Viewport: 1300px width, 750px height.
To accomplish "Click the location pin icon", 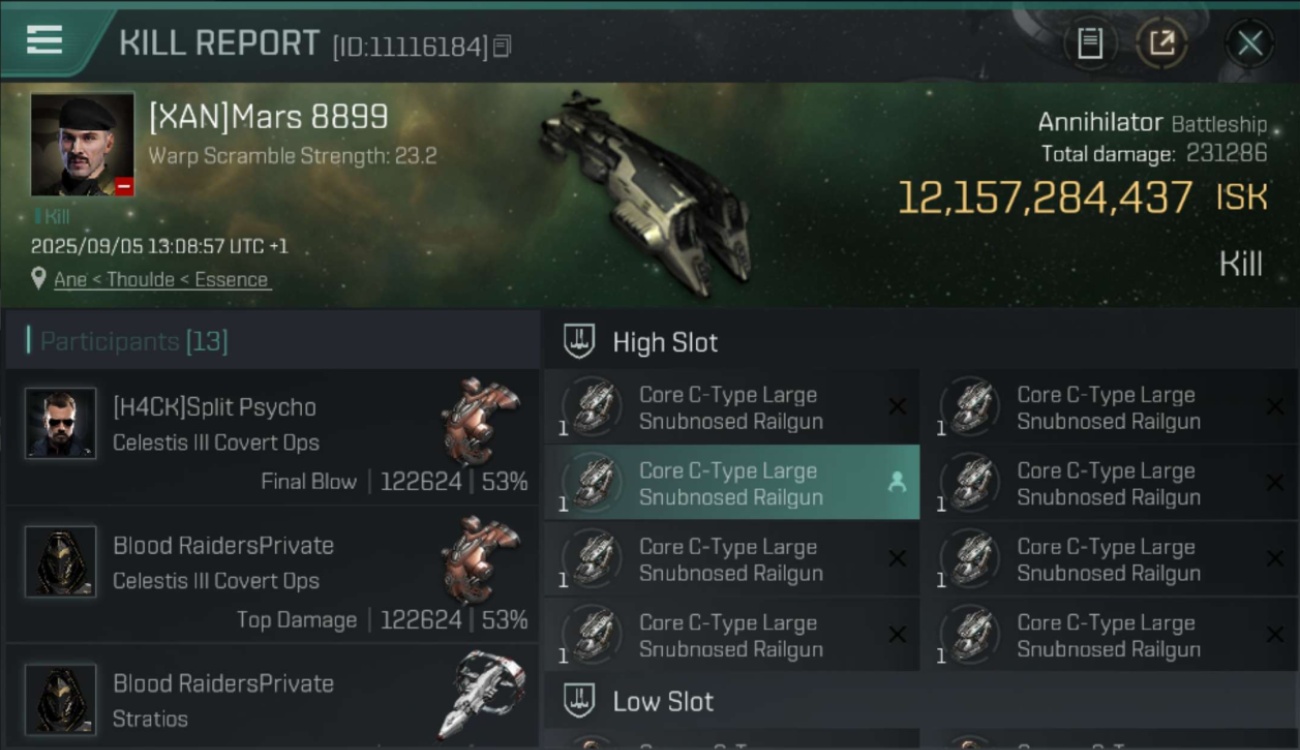I will pos(38,279).
